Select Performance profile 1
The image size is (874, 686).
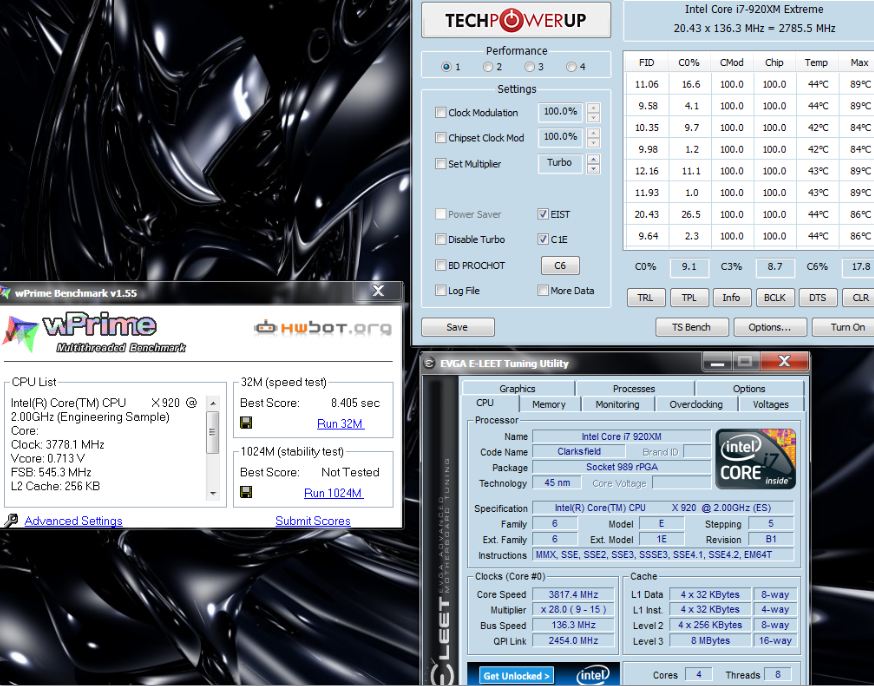pos(446,67)
